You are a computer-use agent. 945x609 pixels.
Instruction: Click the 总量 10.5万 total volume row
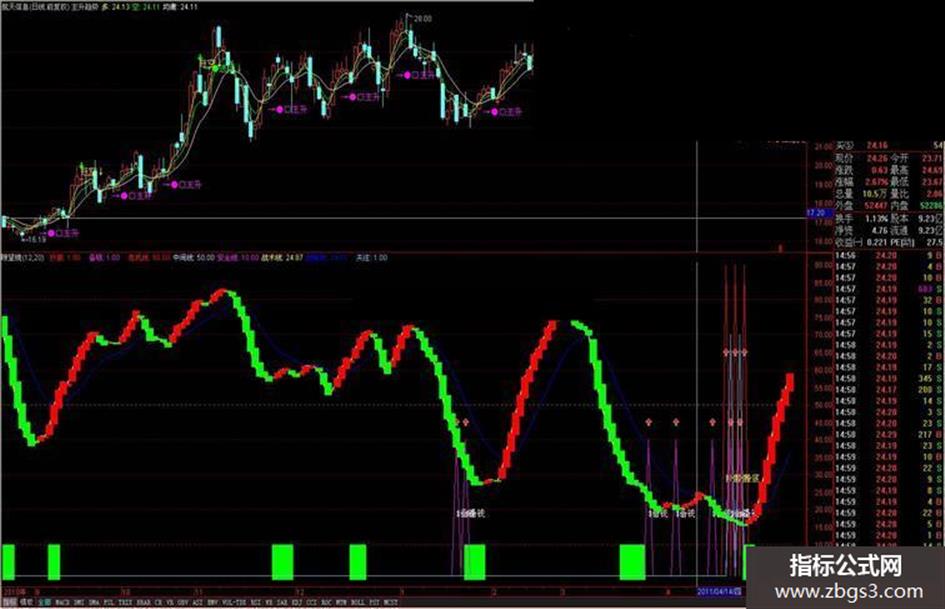point(861,194)
